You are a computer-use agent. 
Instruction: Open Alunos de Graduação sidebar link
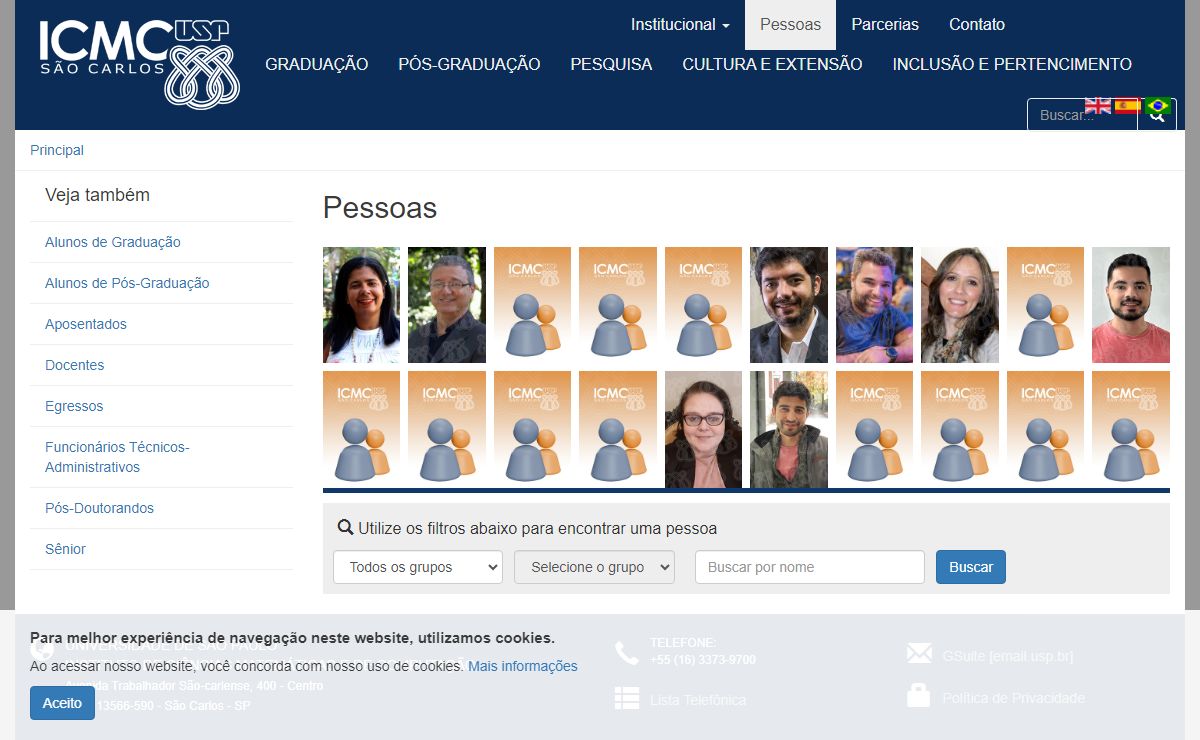pyautogui.click(x=113, y=242)
